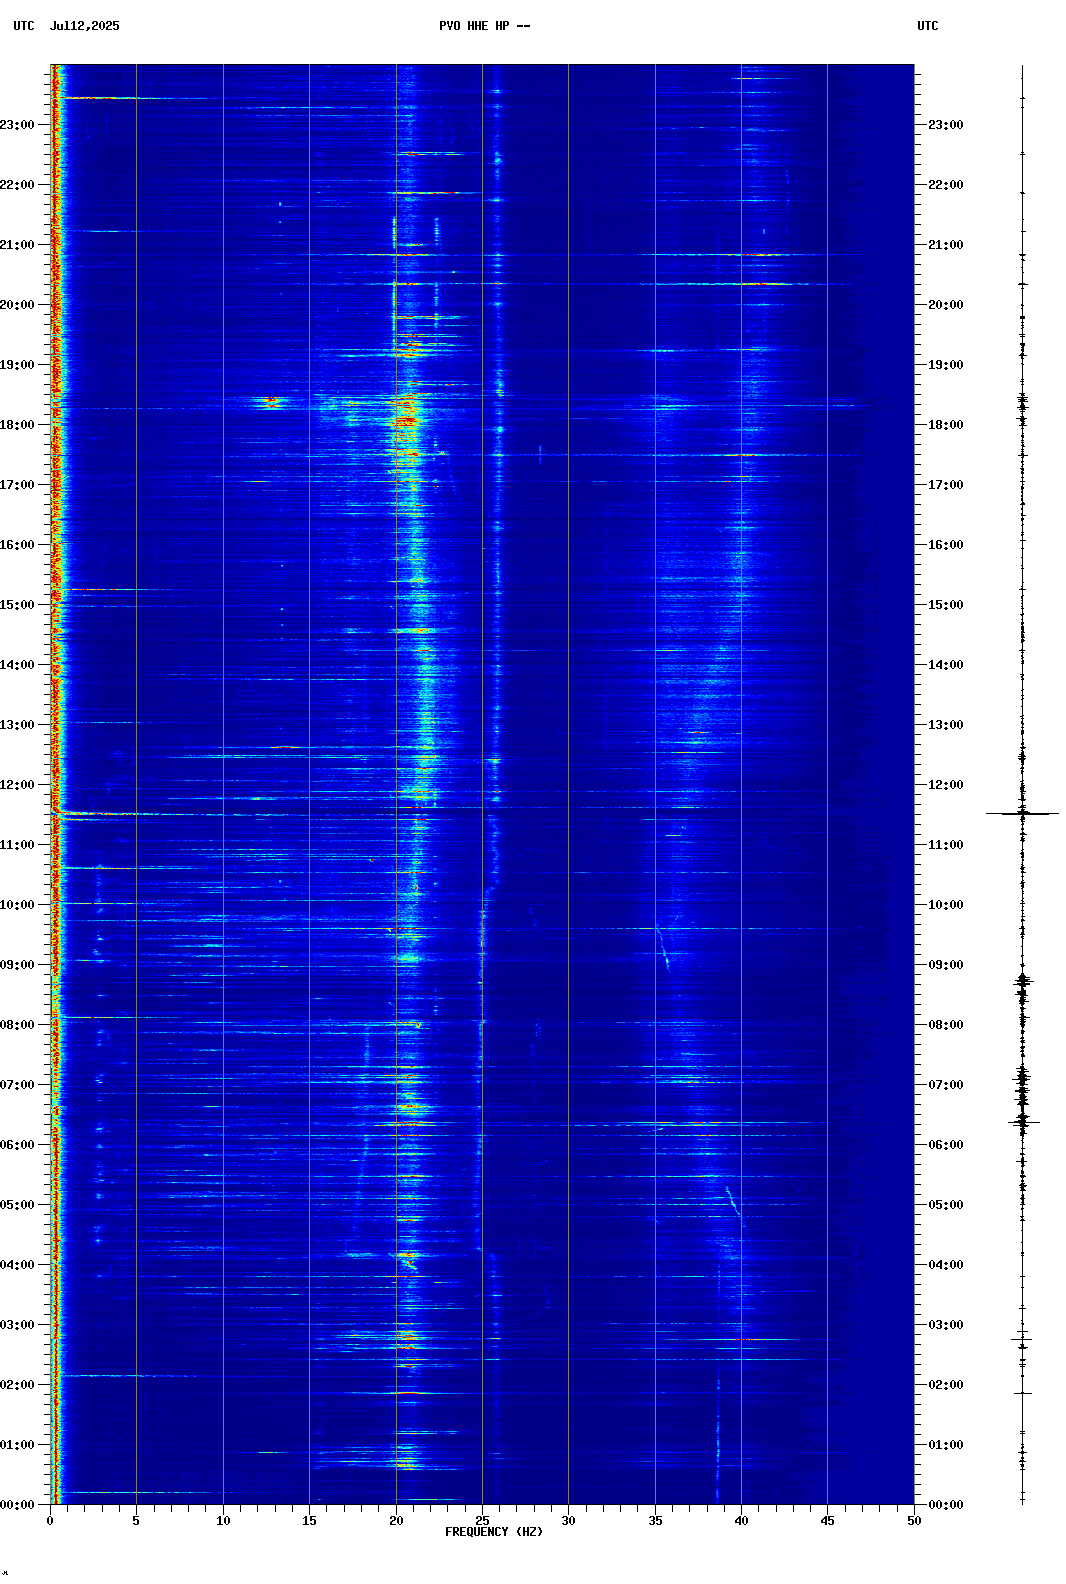The width and height of the screenshot is (1066, 1584).
Task: Pick the 09:00 label on the right time axis
Action: (946, 965)
